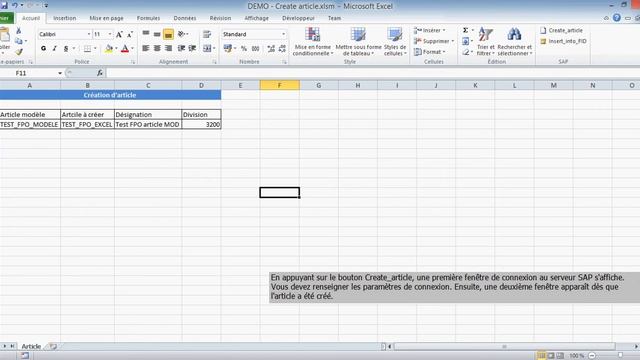Viewport: 640px width, 360px height.
Task: Open the Excel help question mark
Action: pos(617,18)
